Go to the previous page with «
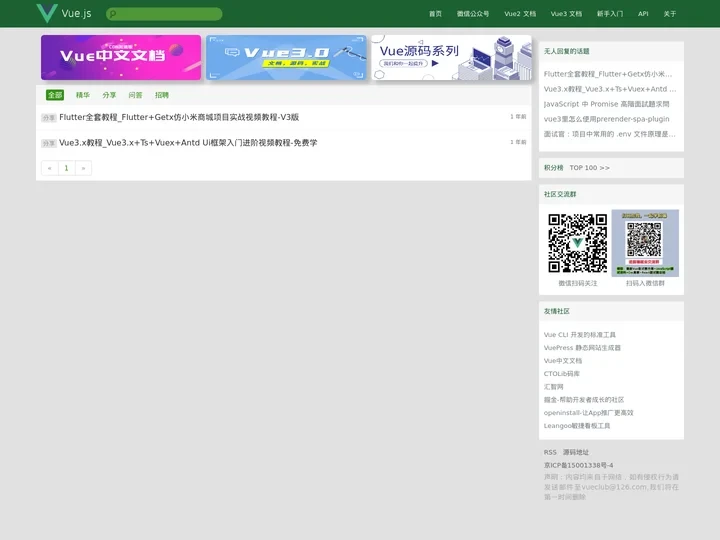 point(50,168)
